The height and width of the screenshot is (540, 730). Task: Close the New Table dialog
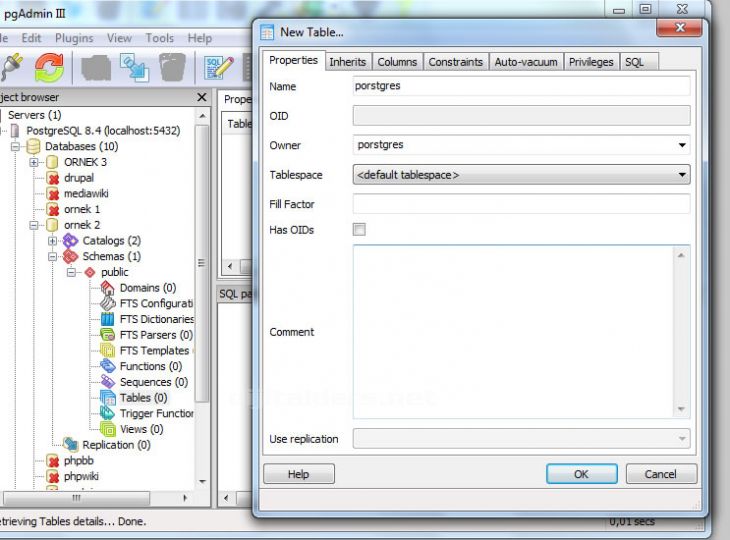coord(679,28)
